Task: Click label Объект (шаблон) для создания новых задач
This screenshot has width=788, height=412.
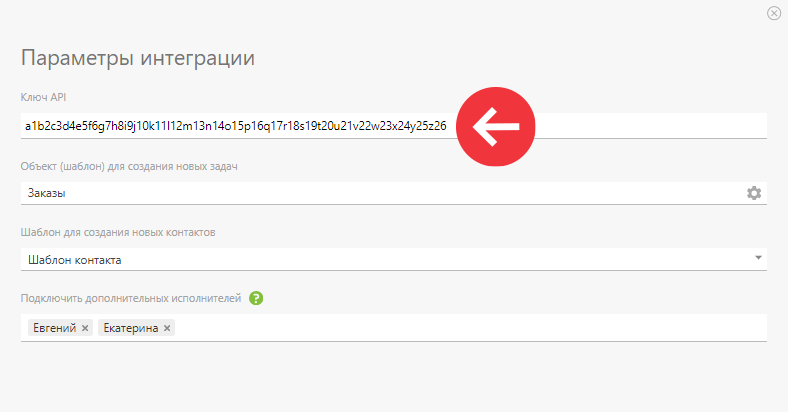Action: [x=129, y=166]
